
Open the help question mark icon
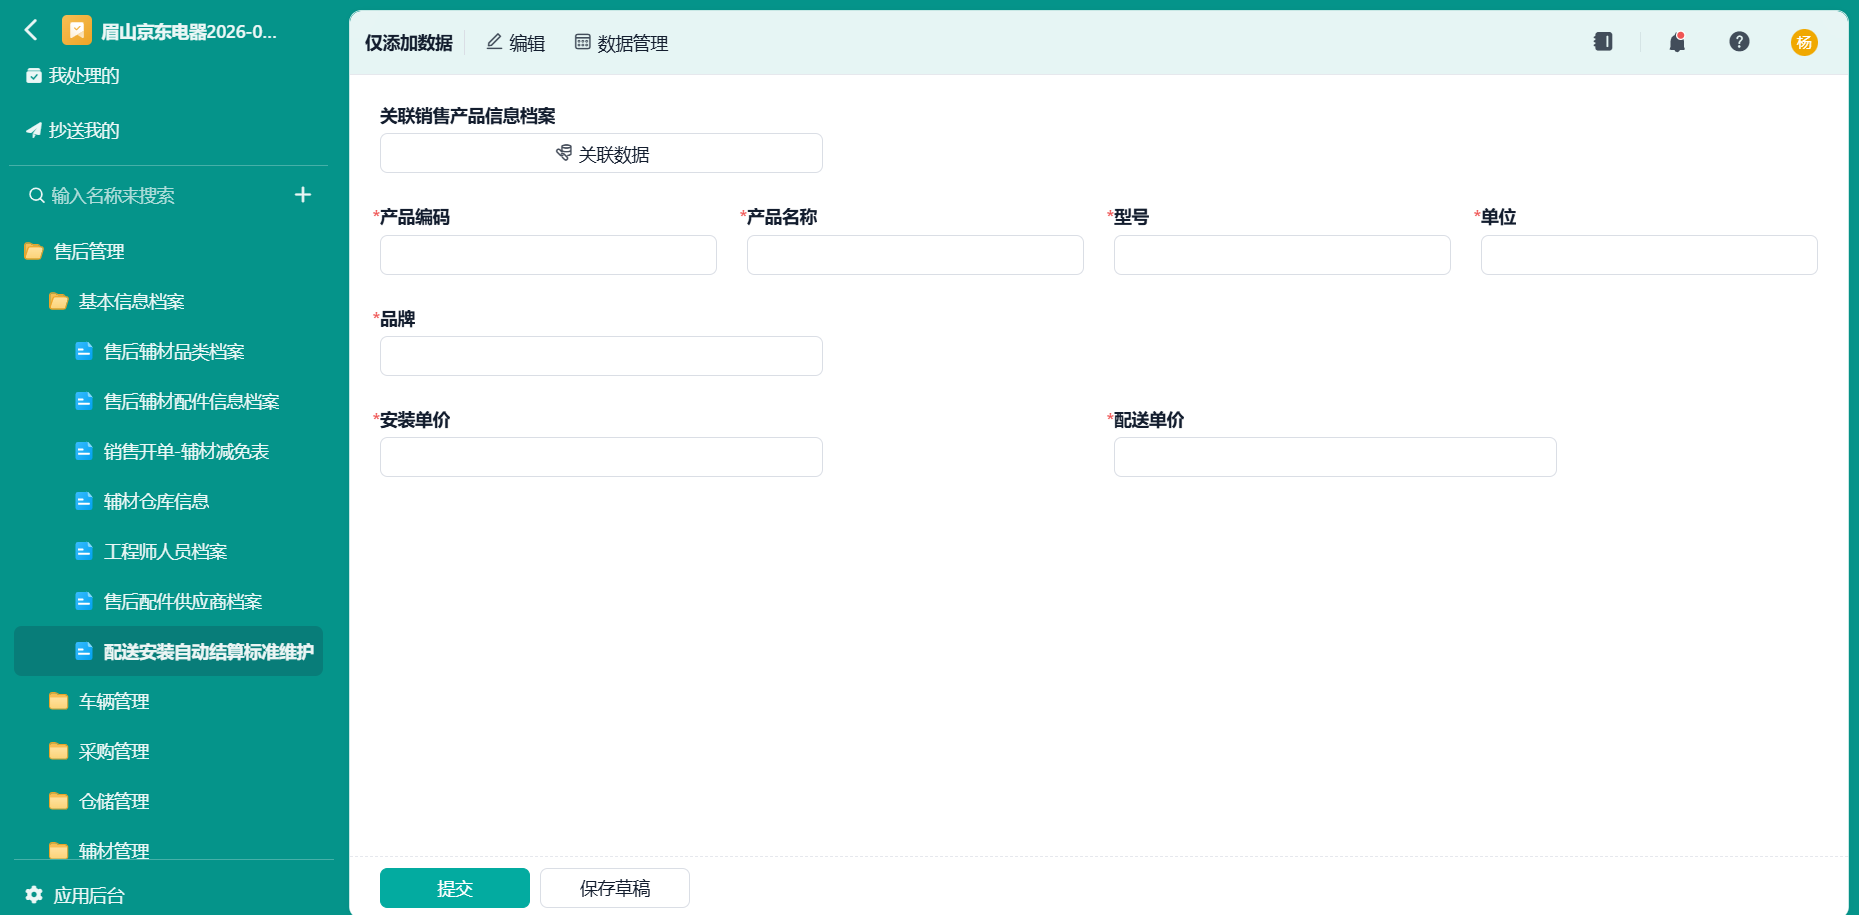pyautogui.click(x=1739, y=41)
